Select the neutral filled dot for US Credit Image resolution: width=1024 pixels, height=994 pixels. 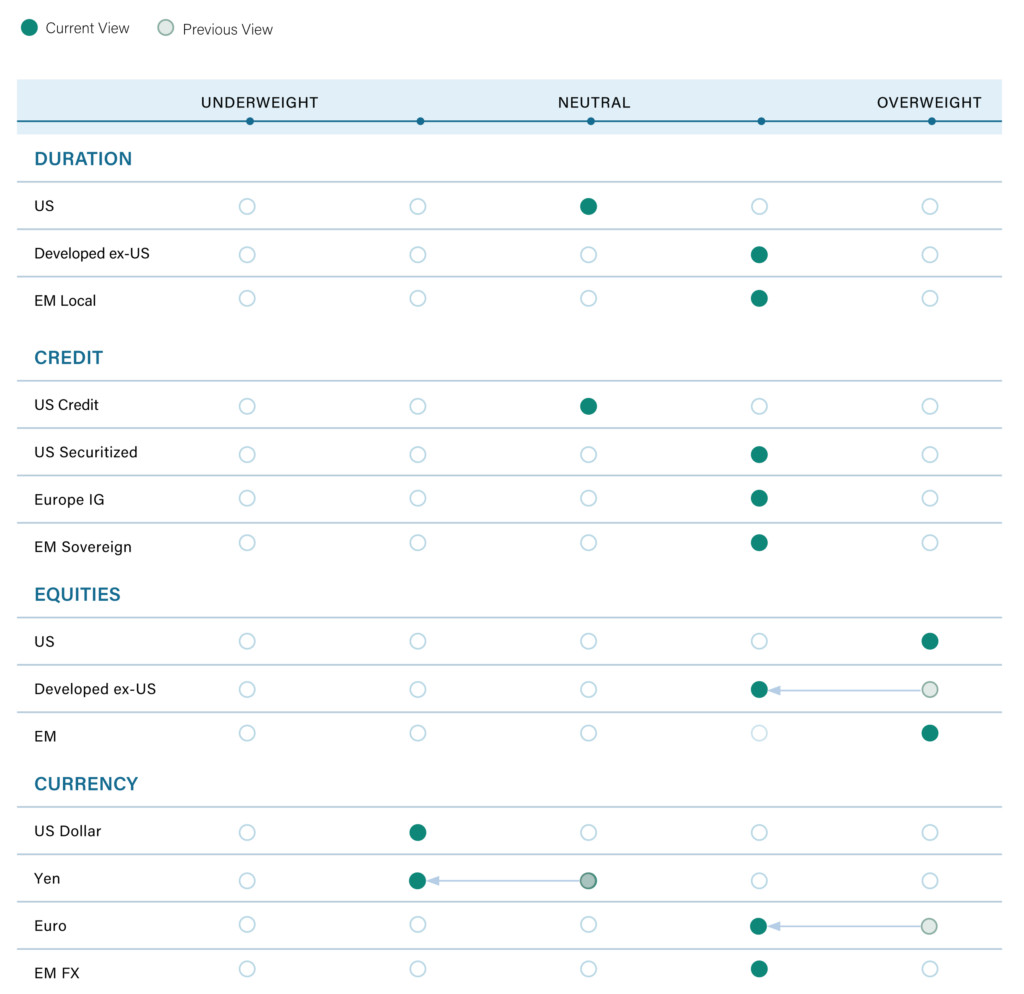[588, 406]
